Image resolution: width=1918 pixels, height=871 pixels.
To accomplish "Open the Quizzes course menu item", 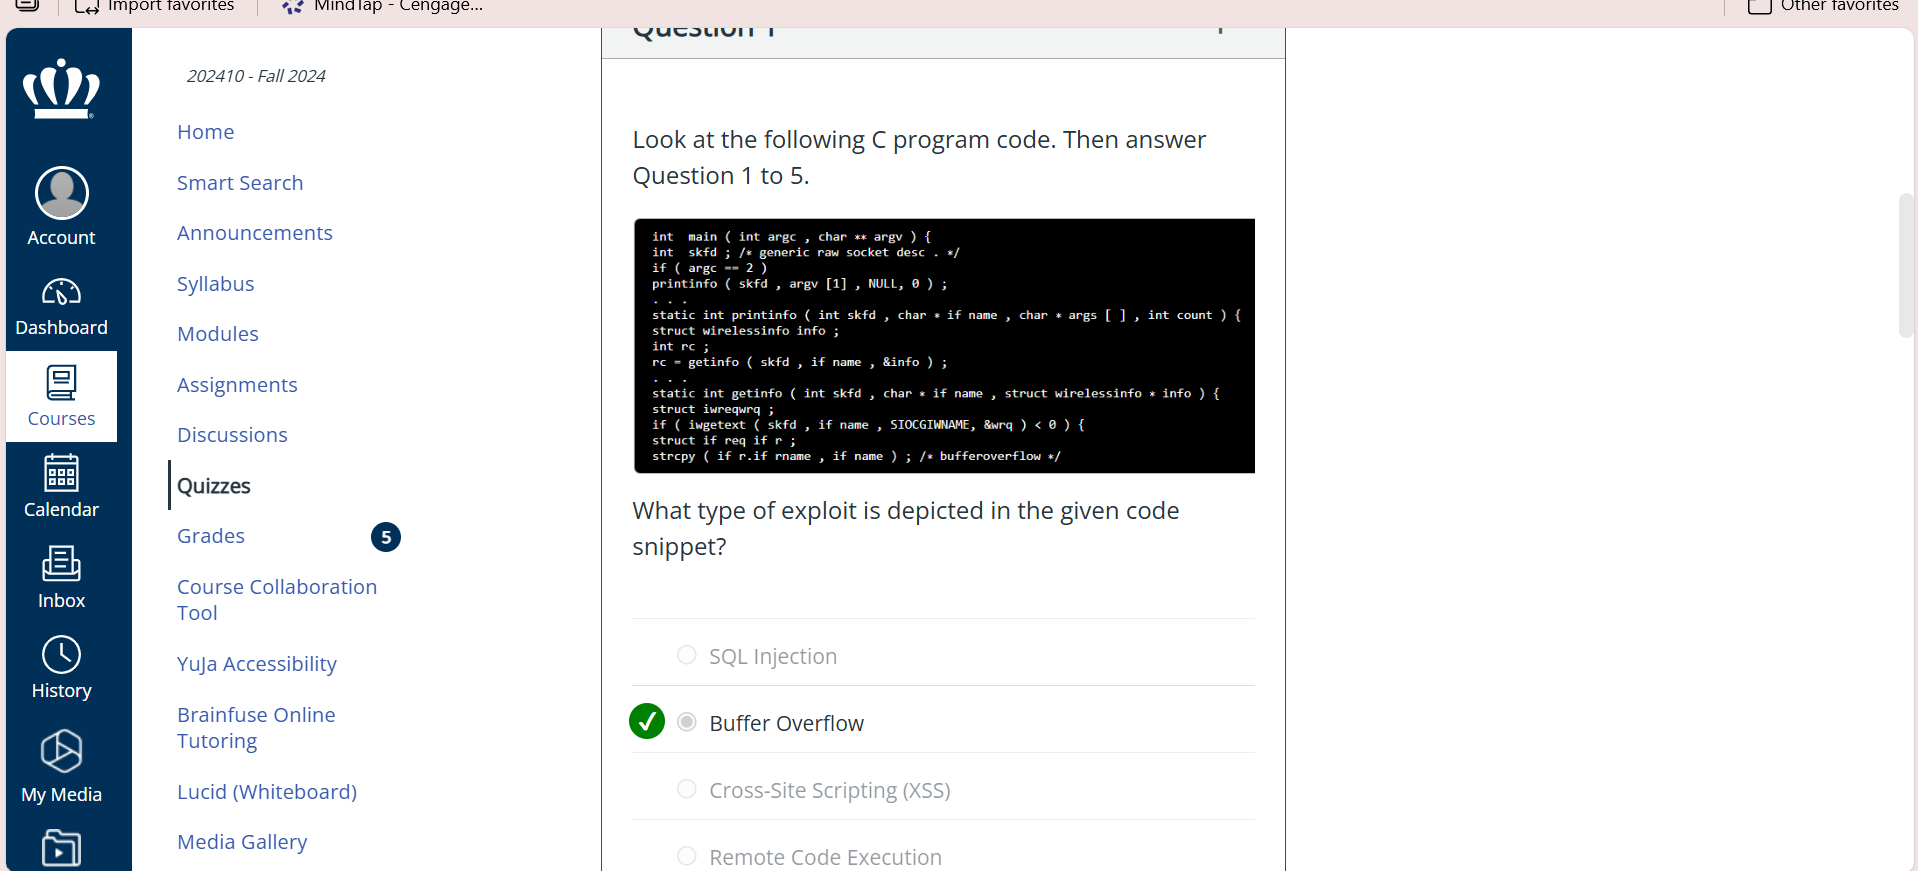I will click(214, 486).
